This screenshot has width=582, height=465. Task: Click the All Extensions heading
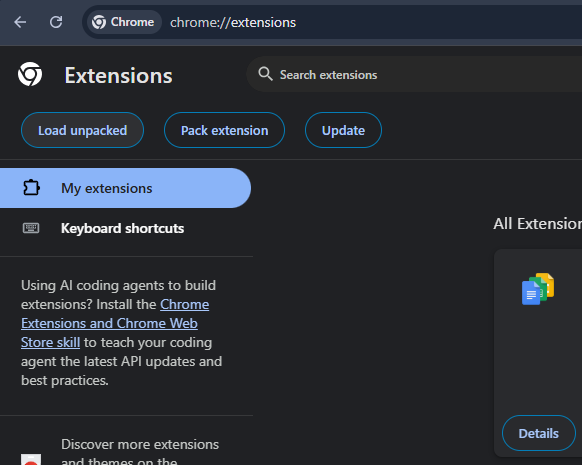537,224
